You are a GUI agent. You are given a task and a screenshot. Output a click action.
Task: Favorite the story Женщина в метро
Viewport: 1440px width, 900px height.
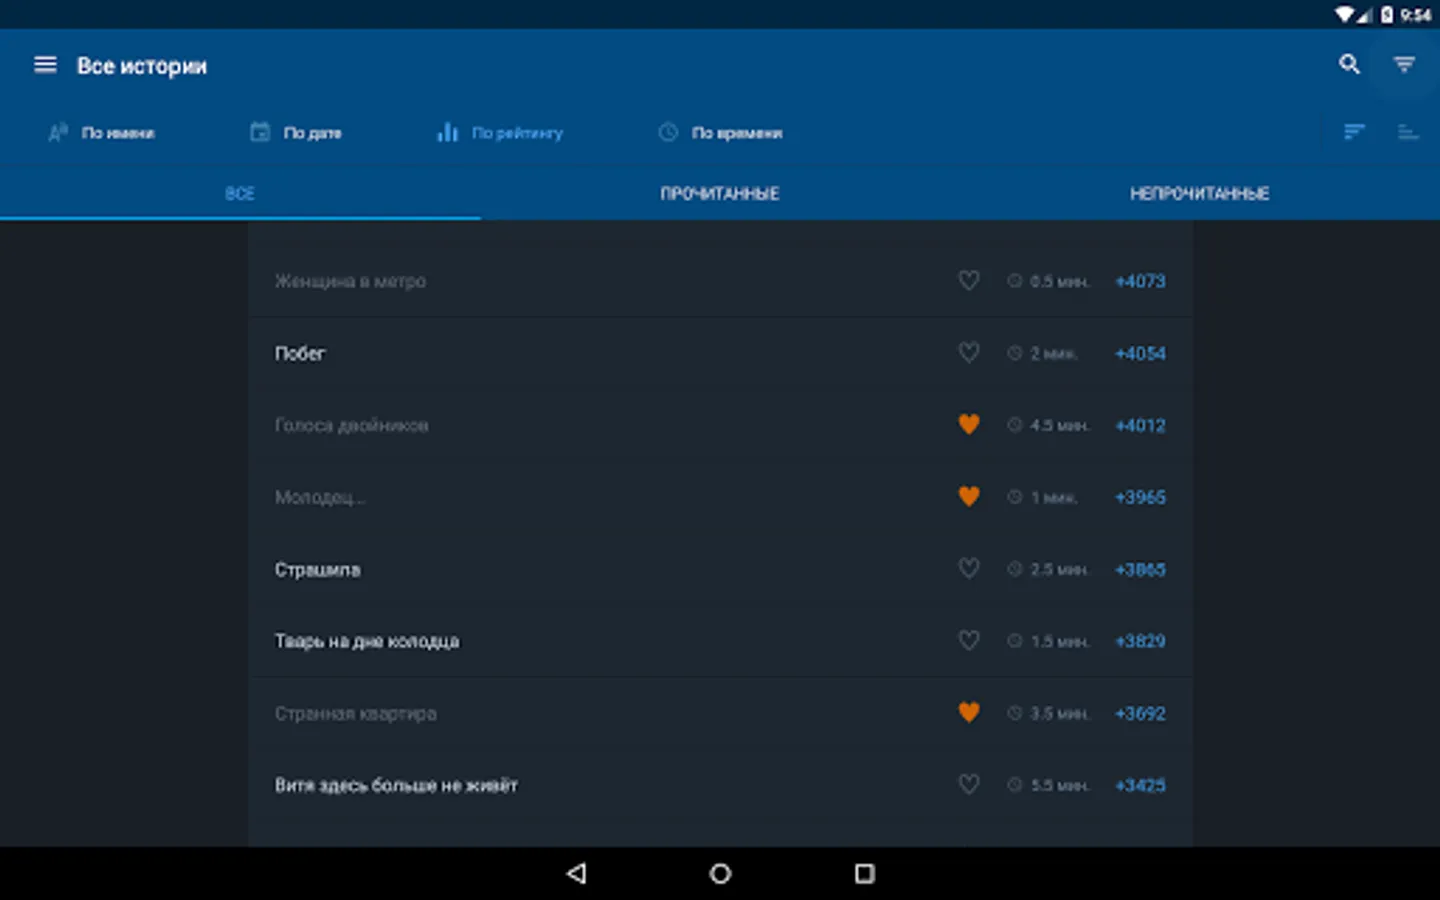tap(969, 281)
